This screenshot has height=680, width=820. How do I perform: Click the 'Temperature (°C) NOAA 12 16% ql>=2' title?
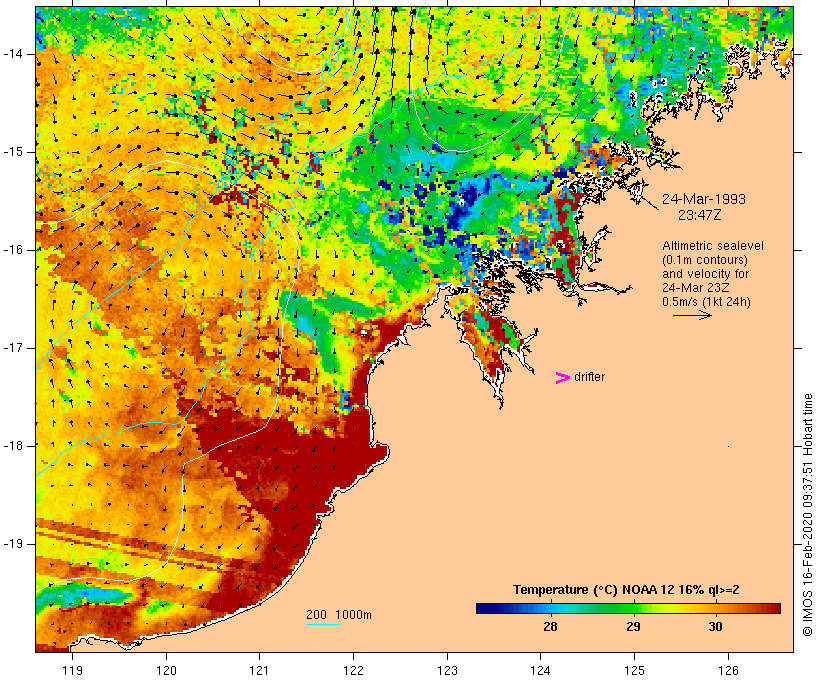point(626,590)
